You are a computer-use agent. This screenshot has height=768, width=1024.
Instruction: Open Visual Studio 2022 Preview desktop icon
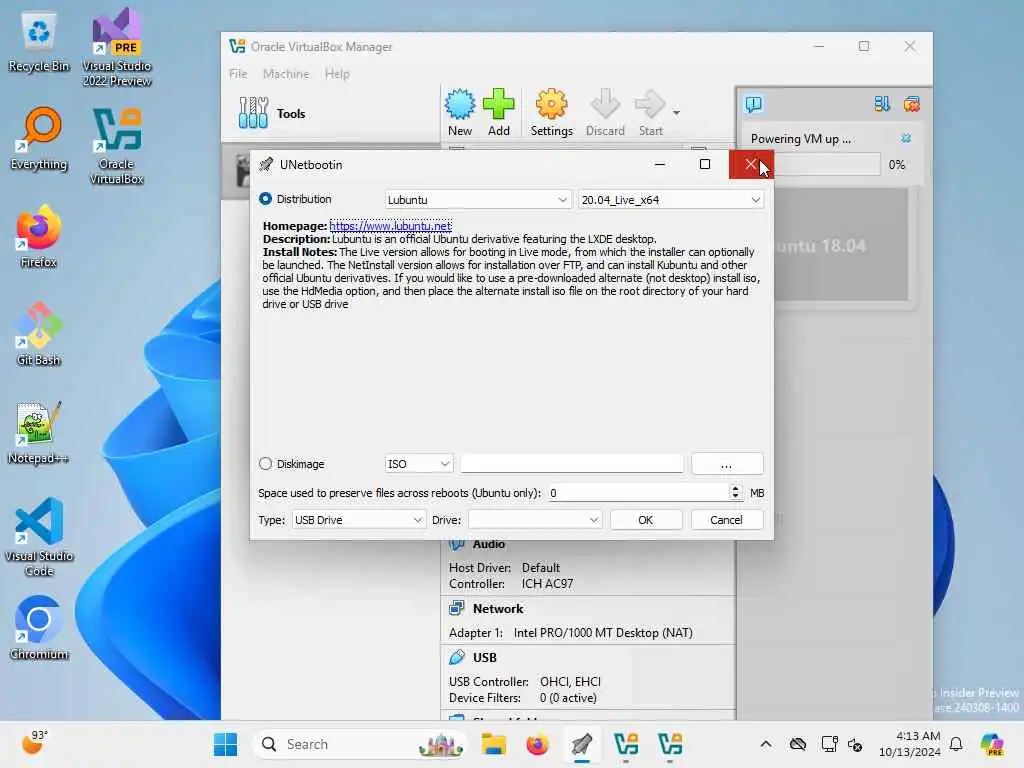tap(116, 47)
